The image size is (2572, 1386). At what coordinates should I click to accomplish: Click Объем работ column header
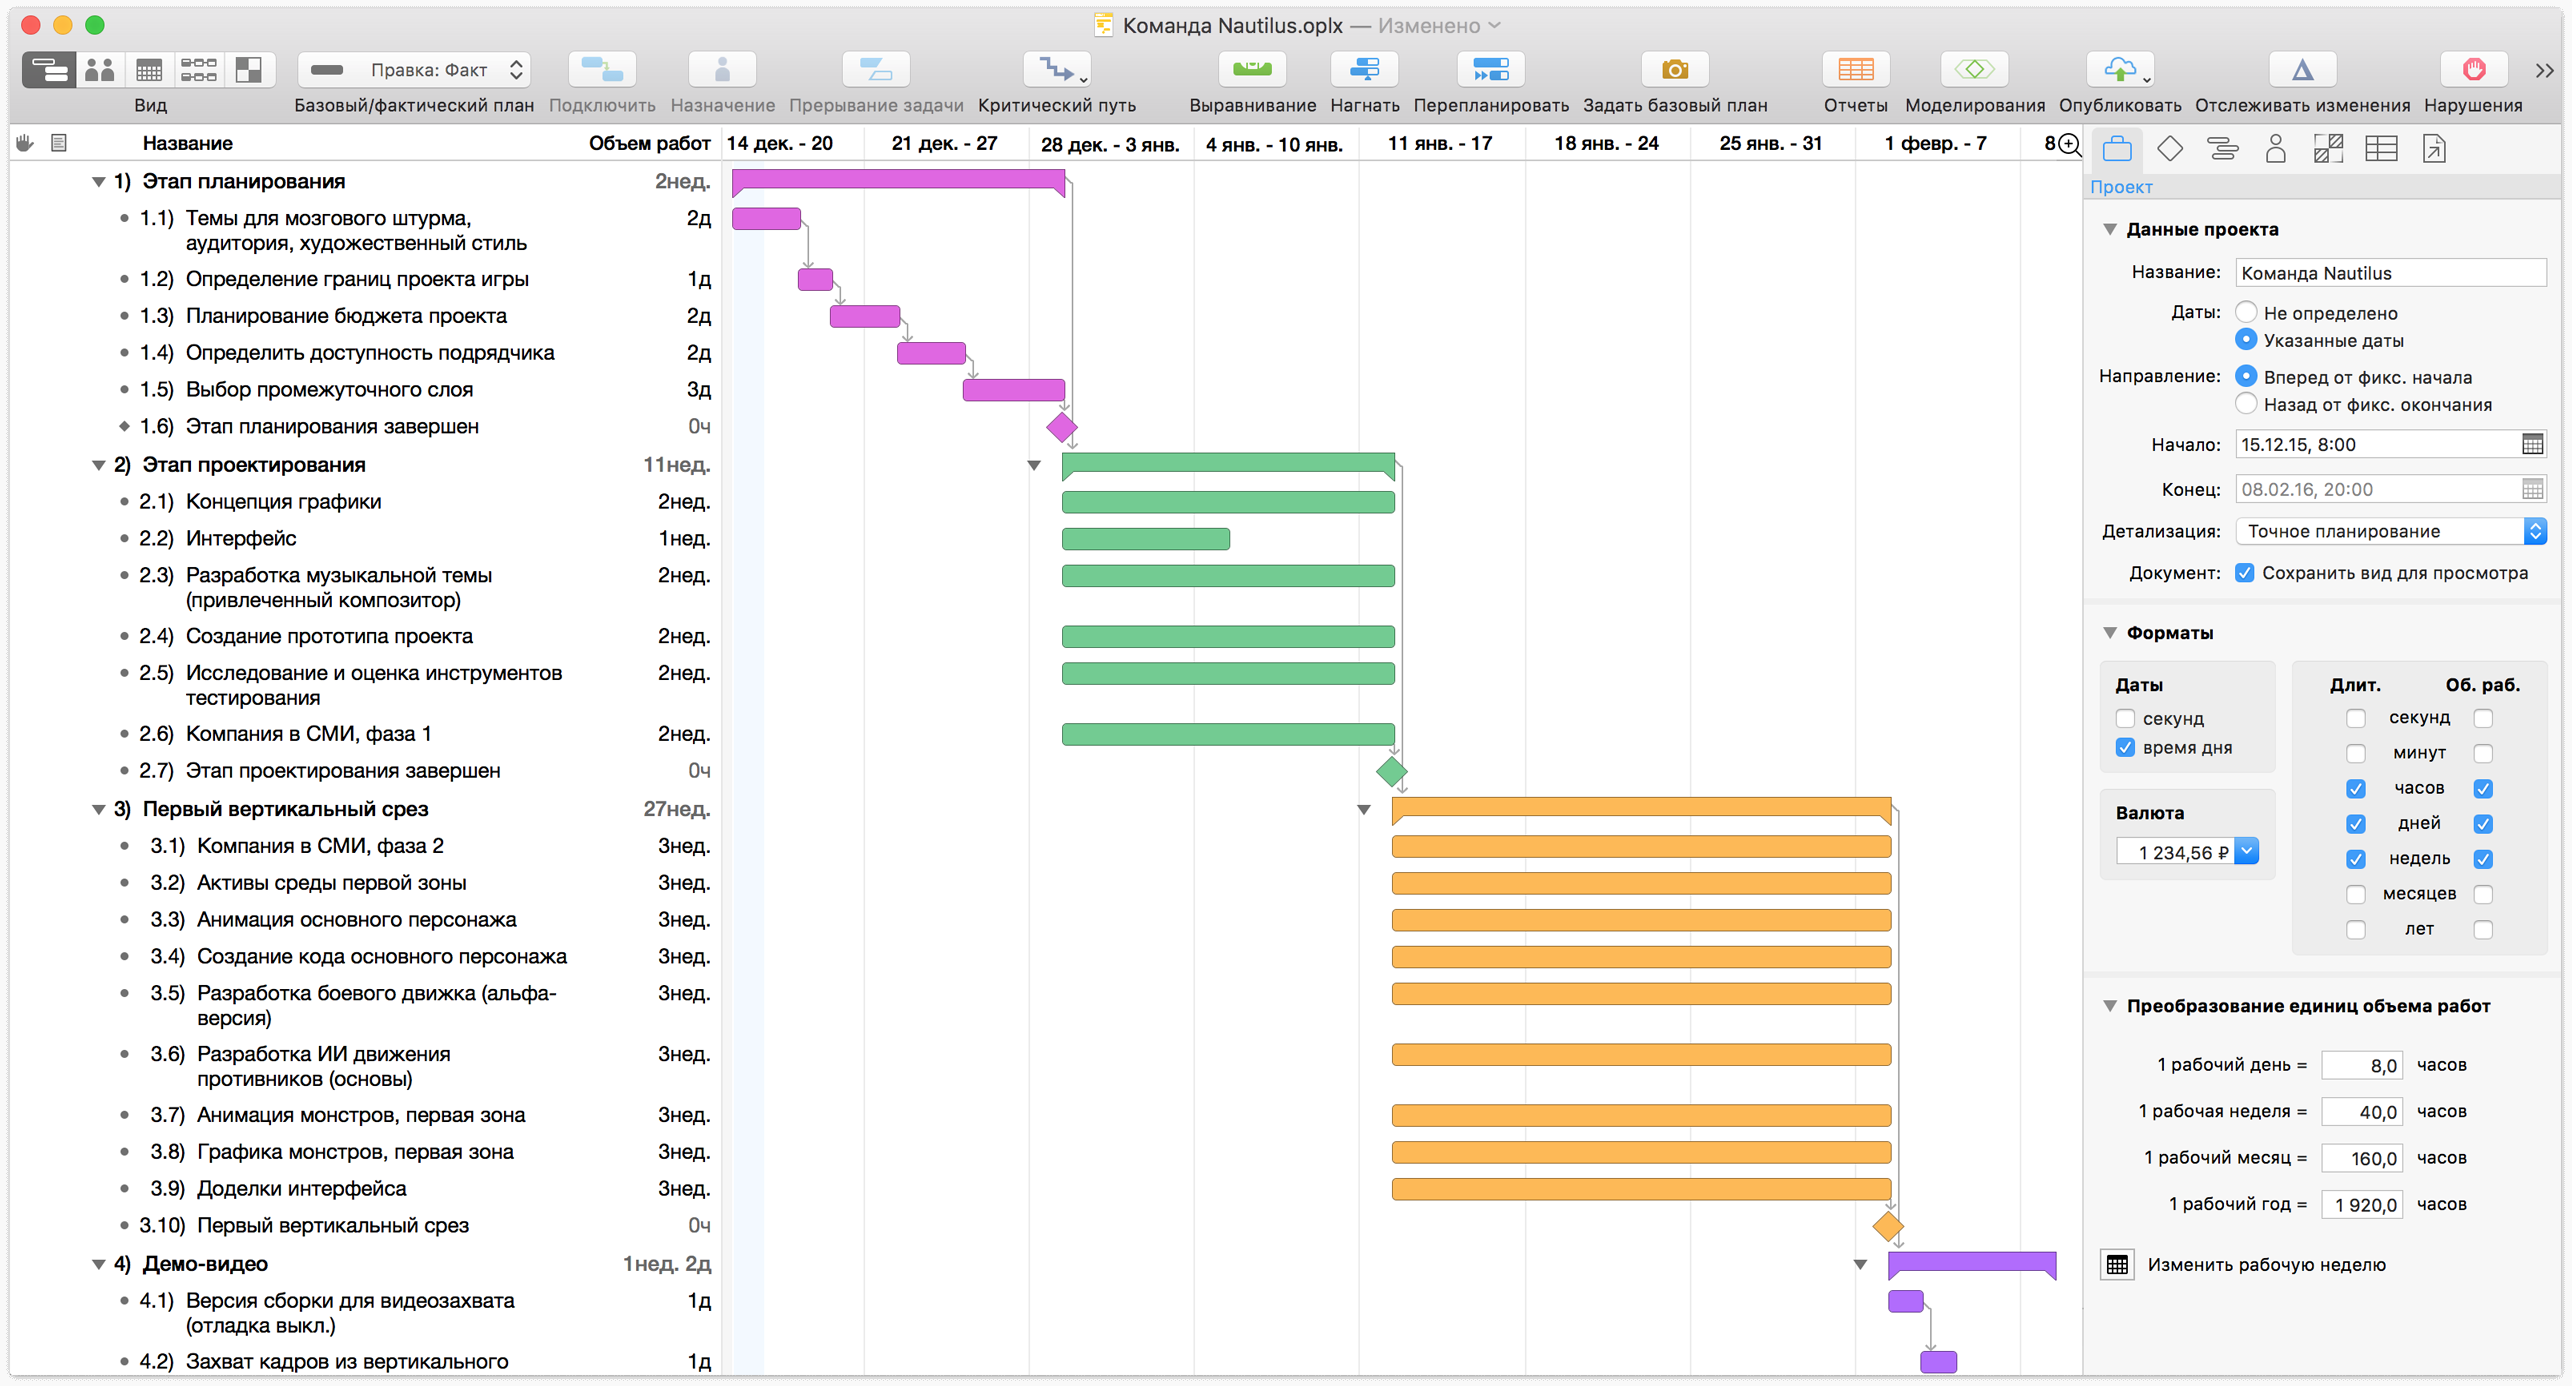point(649,144)
